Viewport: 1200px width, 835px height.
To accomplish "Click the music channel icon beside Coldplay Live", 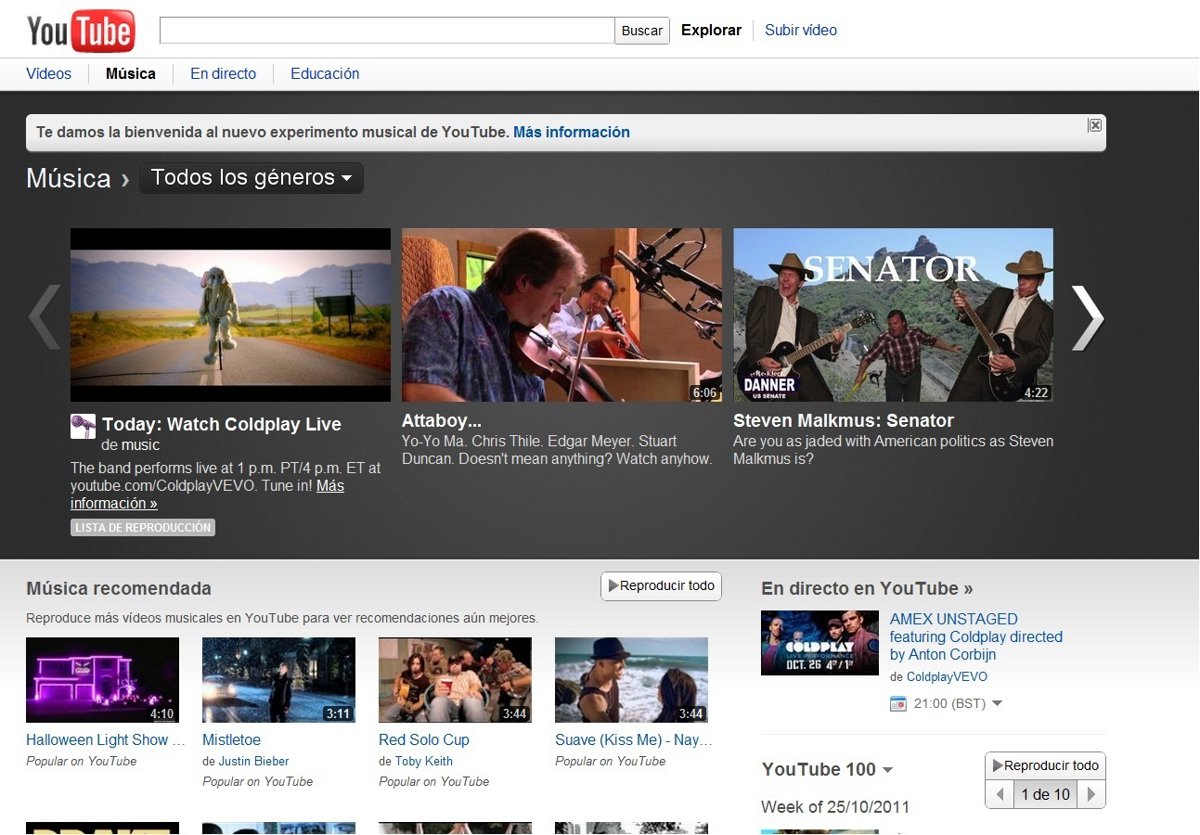I will (83, 426).
